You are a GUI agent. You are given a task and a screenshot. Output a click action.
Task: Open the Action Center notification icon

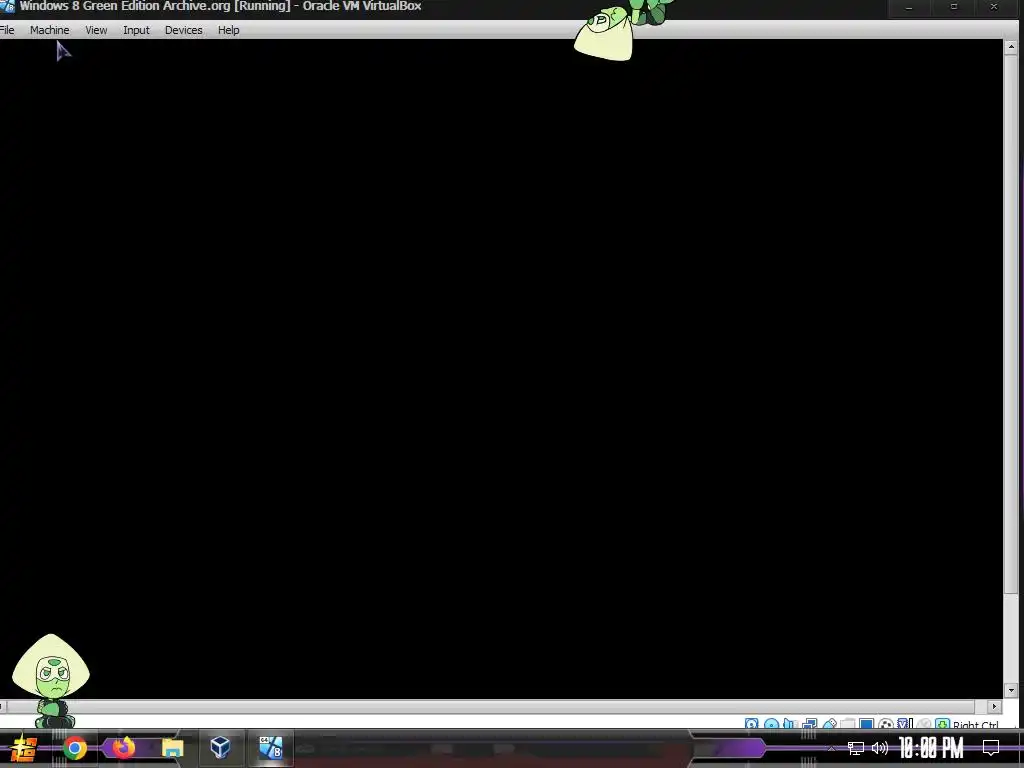pyautogui.click(x=991, y=748)
